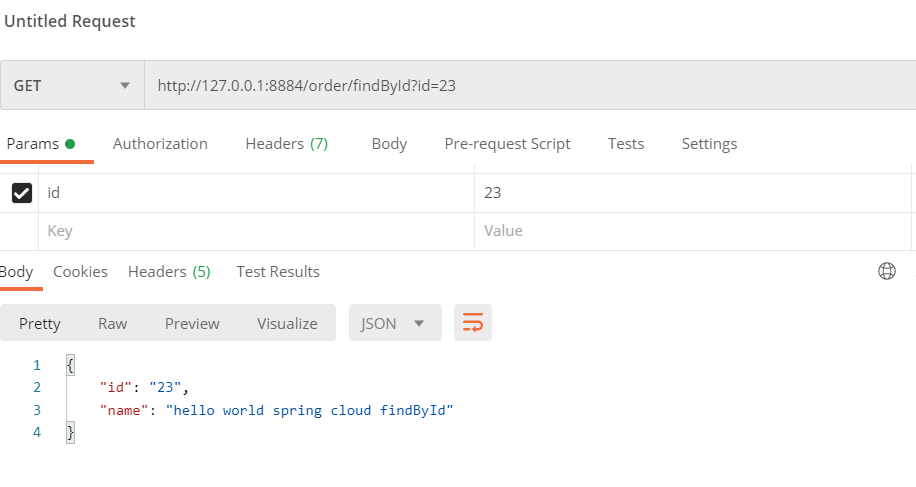Open the Tests tab

pyautogui.click(x=626, y=144)
